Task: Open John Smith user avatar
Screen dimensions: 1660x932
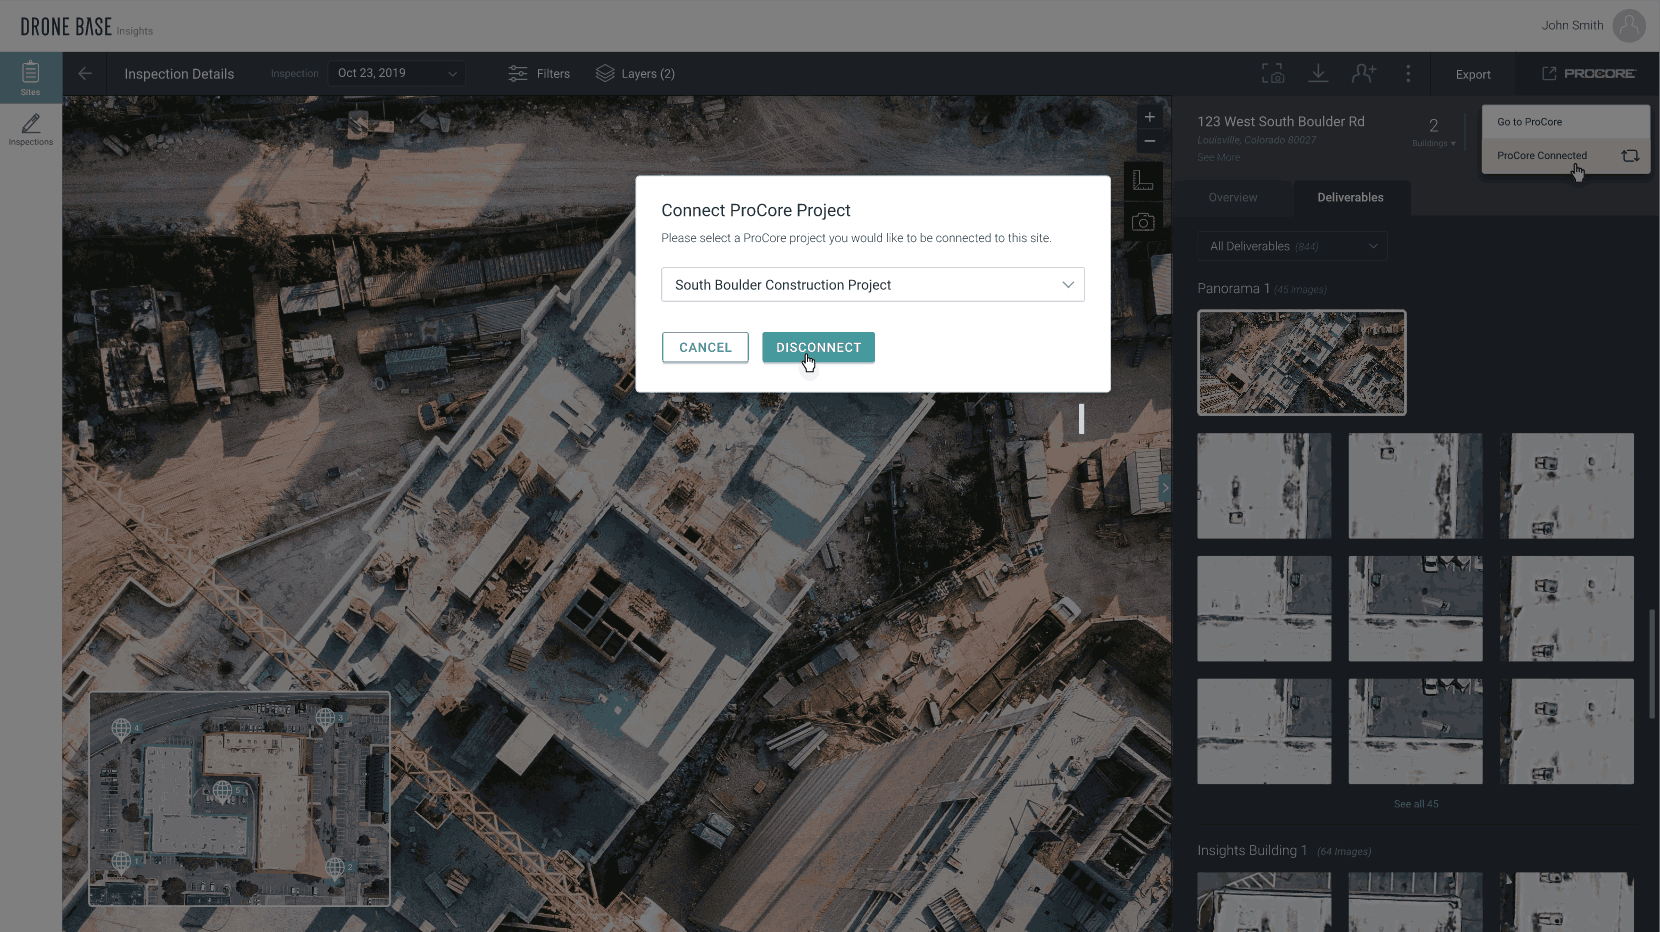Action: [1629, 26]
